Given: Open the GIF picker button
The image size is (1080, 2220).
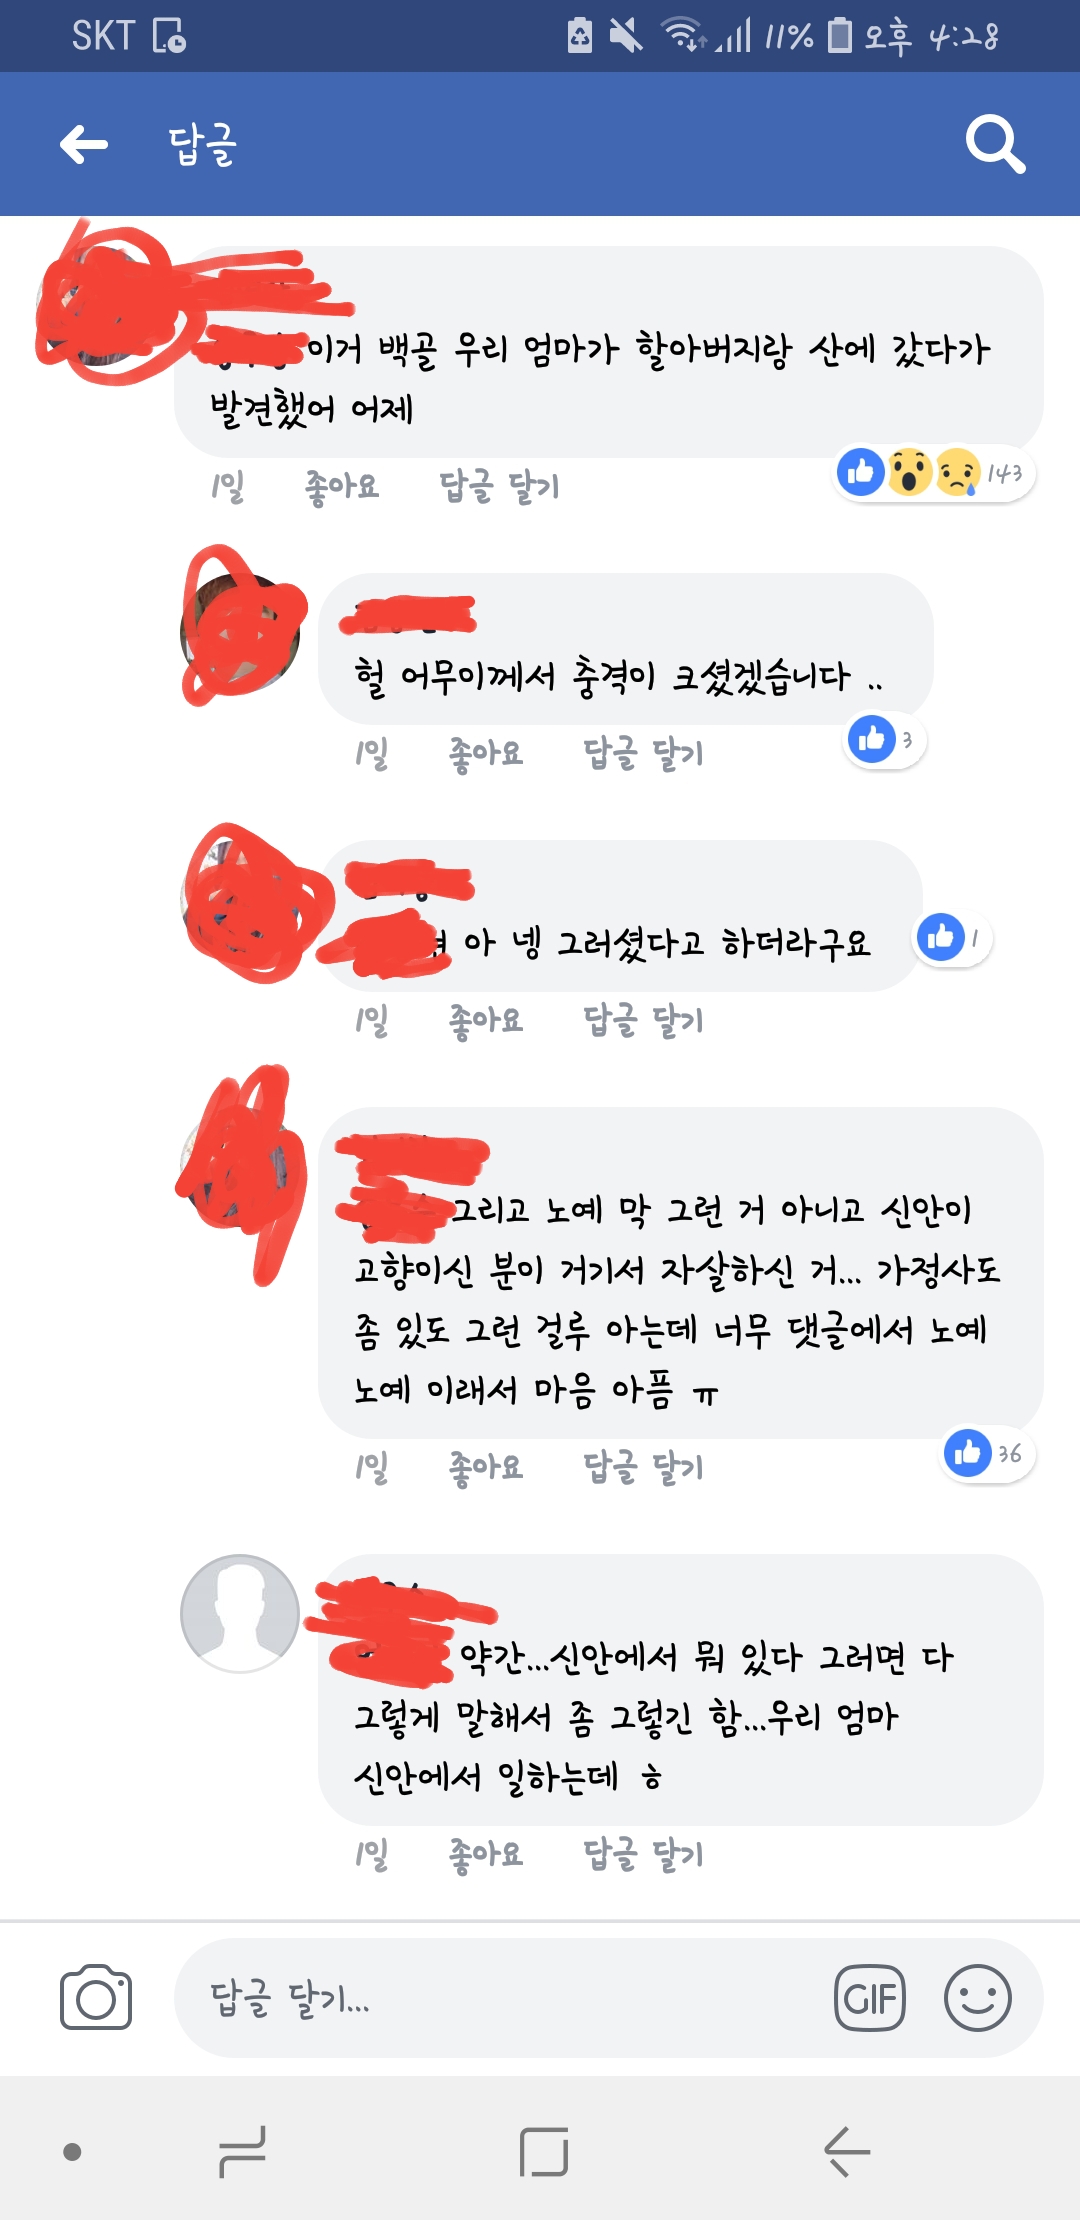Looking at the screenshot, I should pos(870,1998).
